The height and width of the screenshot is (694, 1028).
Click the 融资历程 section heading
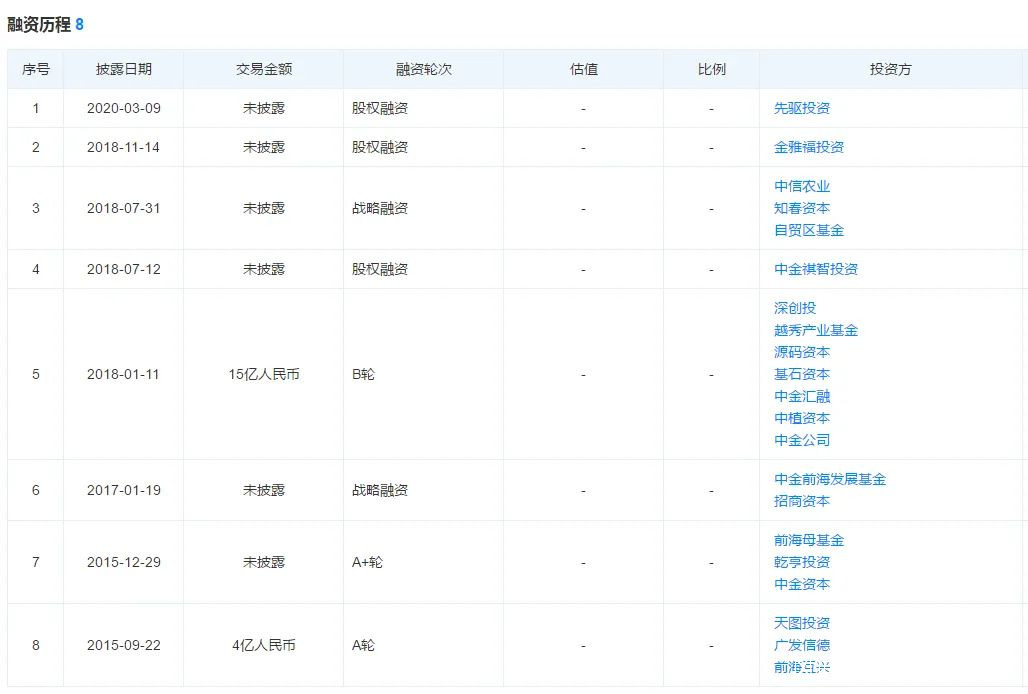pyautogui.click(x=39, y=25)
